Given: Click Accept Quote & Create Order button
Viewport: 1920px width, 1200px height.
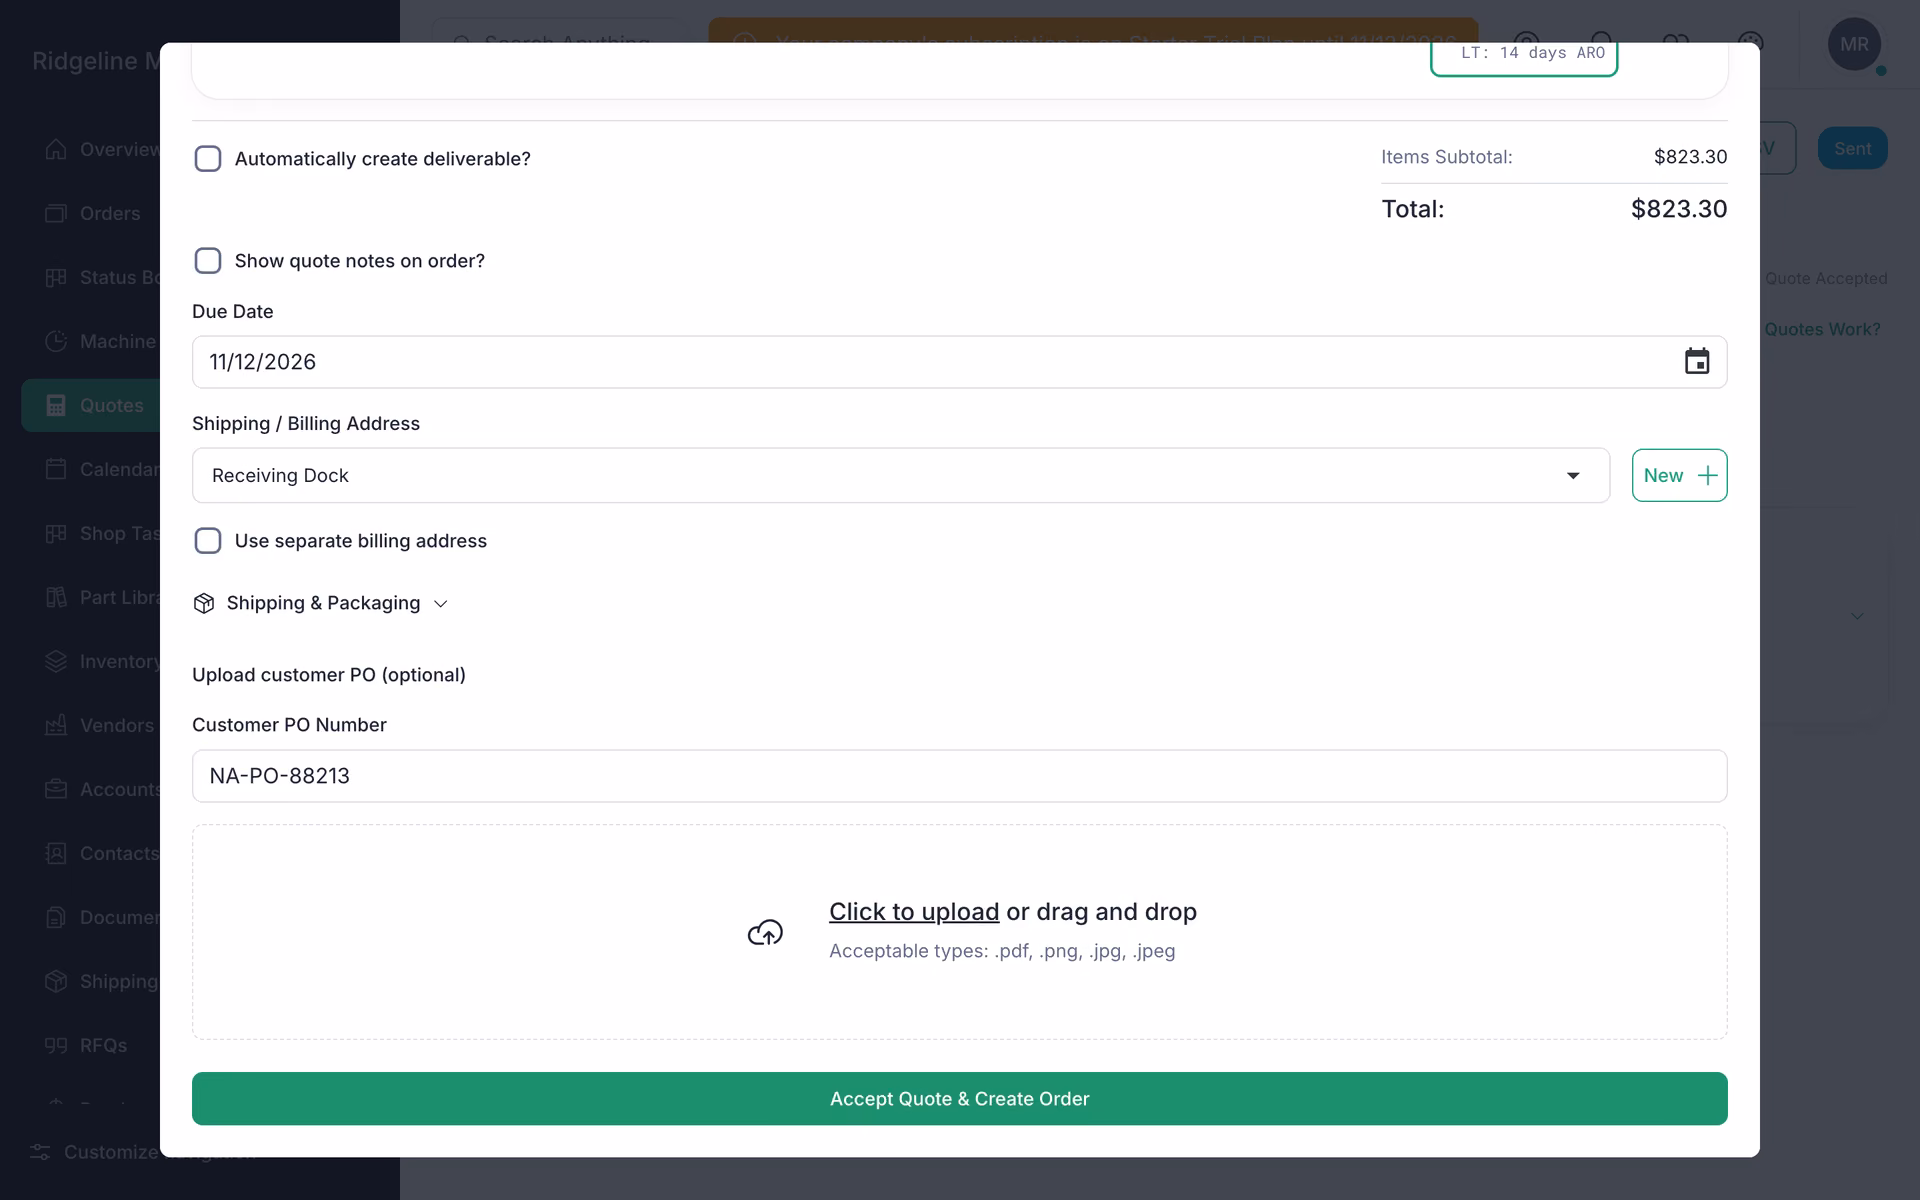Looking at the screenshot, I should tap(960, 1099).
